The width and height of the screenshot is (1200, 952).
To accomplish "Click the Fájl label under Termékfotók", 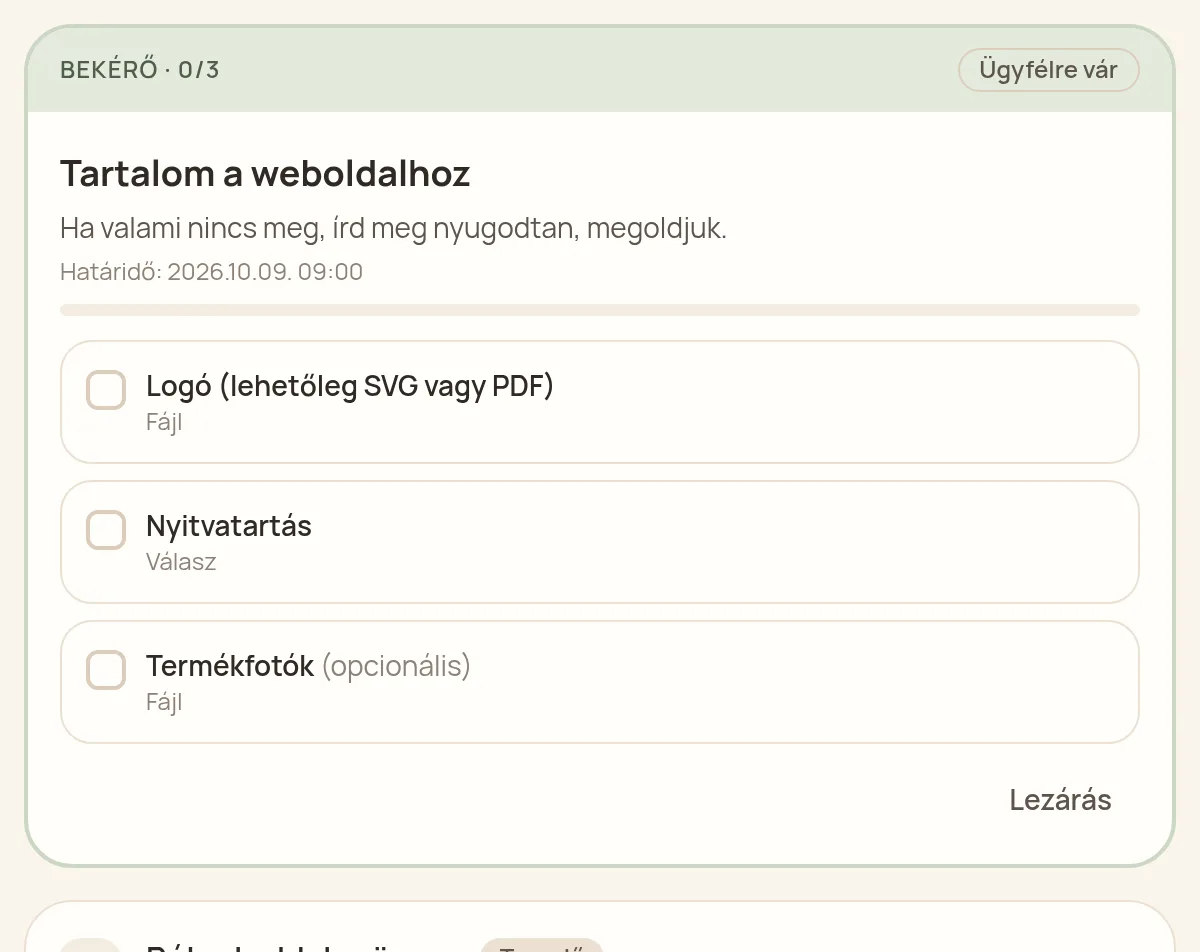I will tap(164, 702).
